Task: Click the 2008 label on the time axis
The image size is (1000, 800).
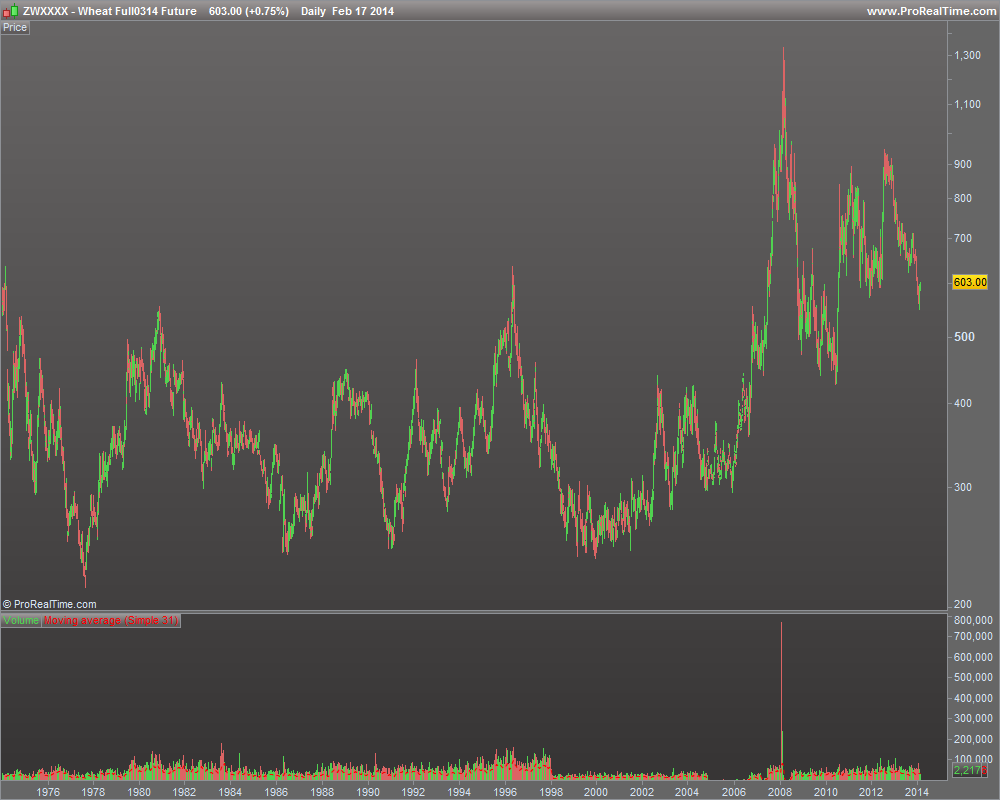Action: pyautogui.click(x=780, y=791)
